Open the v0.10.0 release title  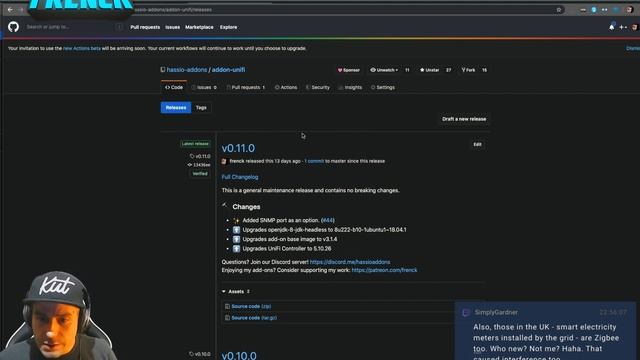(x=239, y=356)
